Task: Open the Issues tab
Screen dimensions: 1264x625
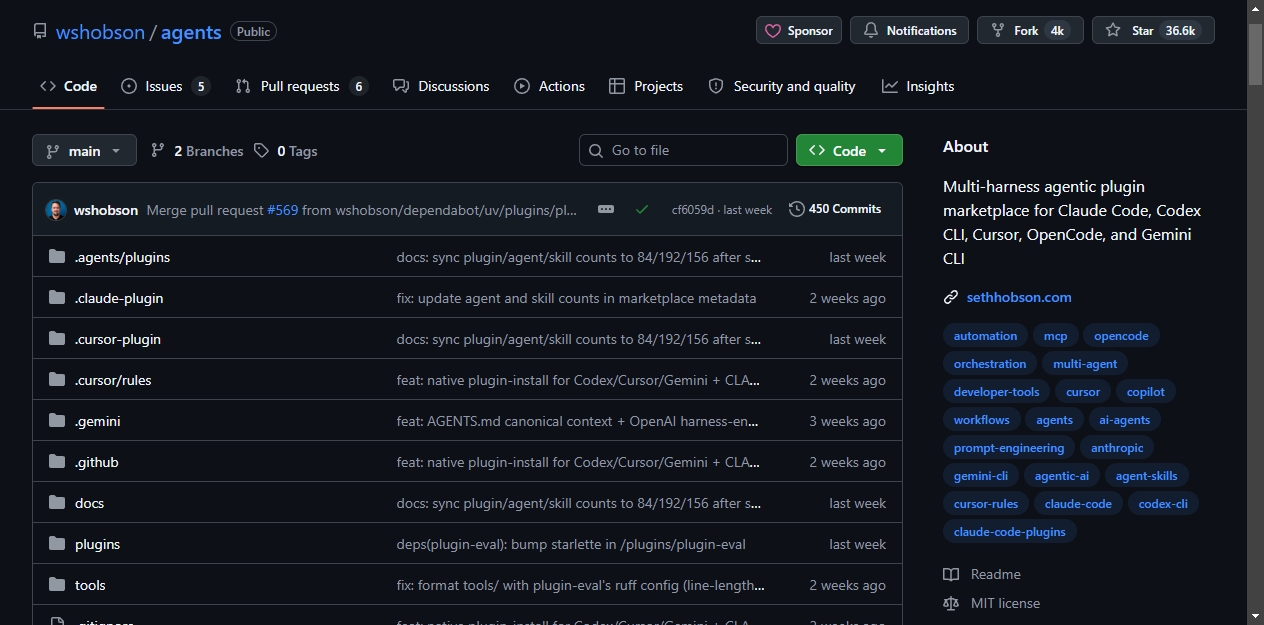Action: pos(165,86)
